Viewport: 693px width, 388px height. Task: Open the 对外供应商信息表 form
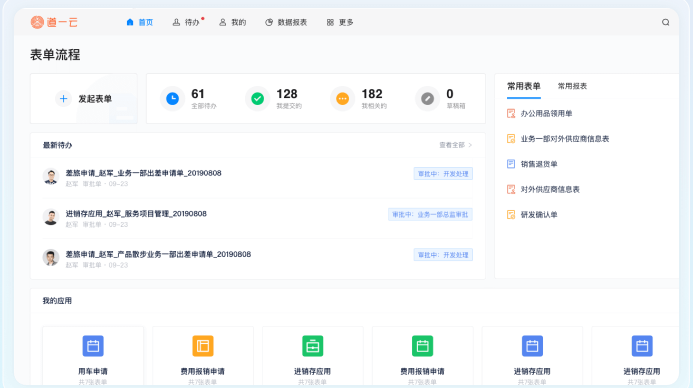coord(550,189)
